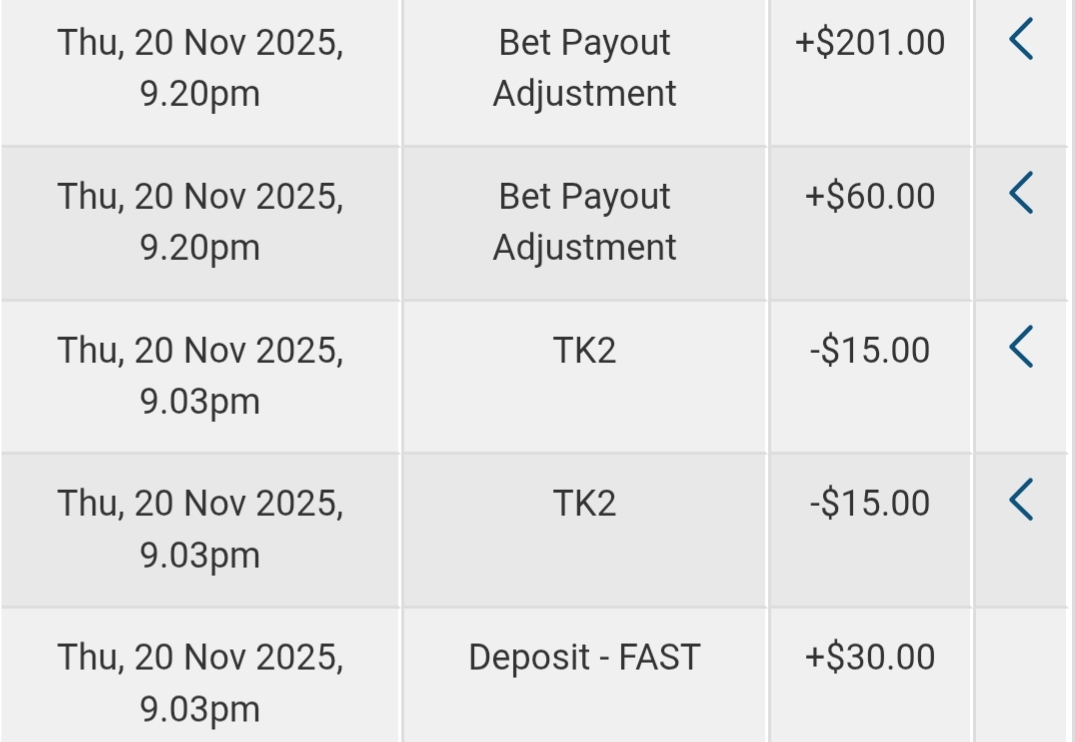1075x742 pixels.
Task: Click date of TK2 row beneath $60.00 payout
Action: 200,375
